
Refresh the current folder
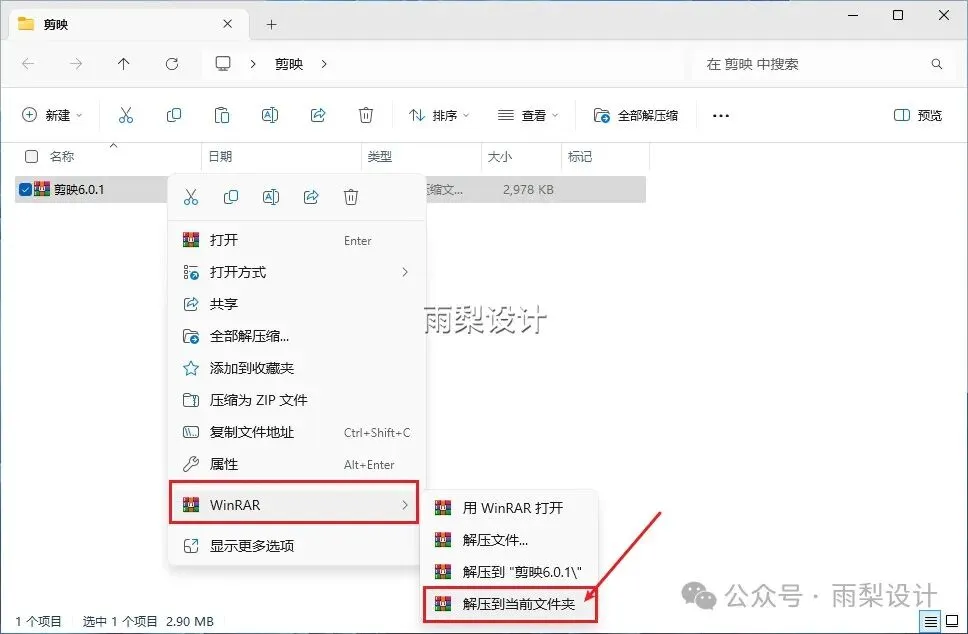click(172, 64)
